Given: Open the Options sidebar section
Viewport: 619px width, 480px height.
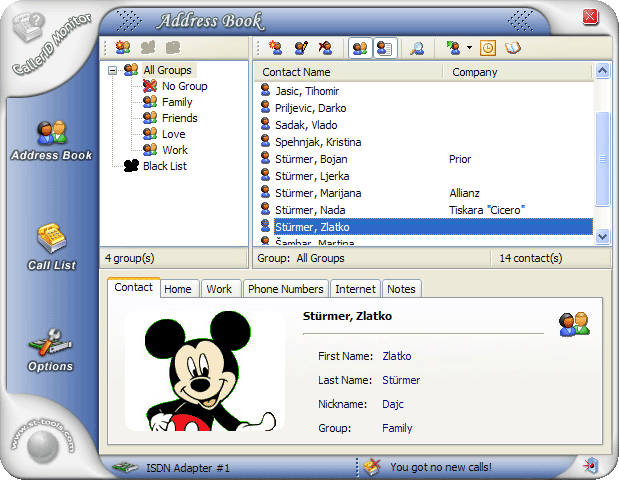Looking at the screenshot, I should (51, 350).
